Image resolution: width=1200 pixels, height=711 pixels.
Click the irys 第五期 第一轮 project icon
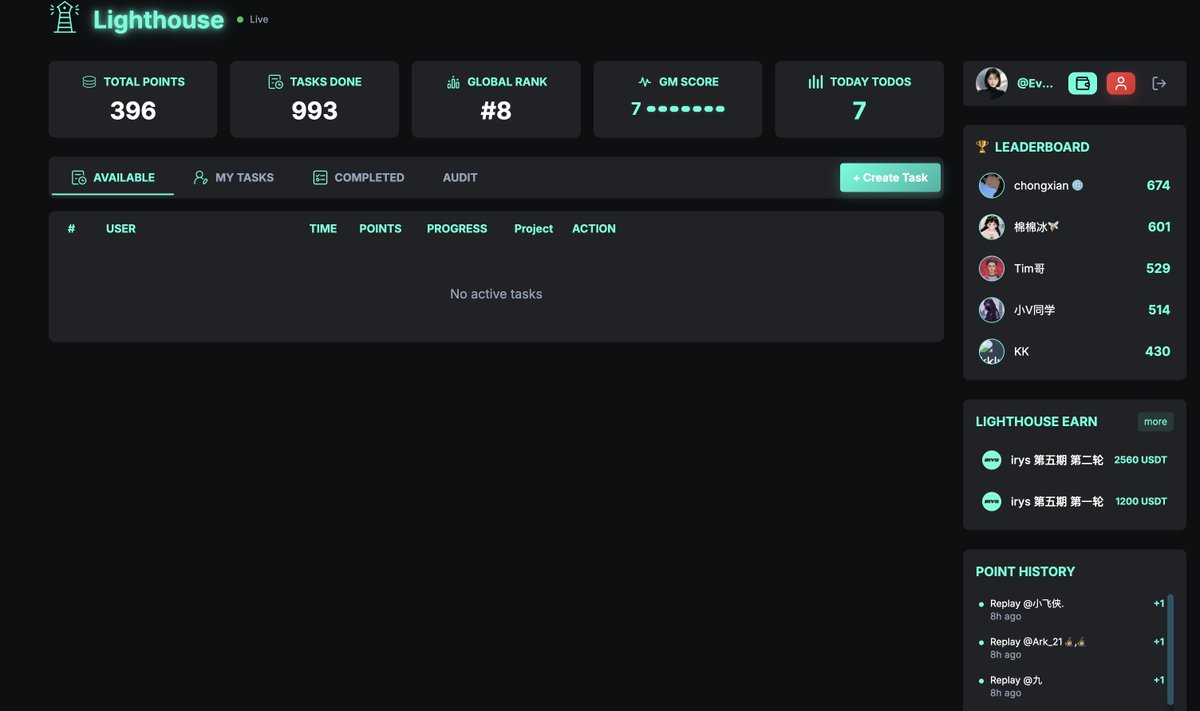pyautogui.click(x=991, y=501)
